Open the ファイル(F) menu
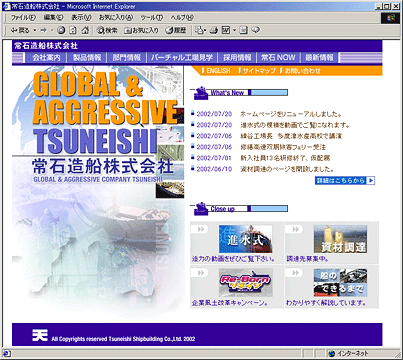 (23, 17)
